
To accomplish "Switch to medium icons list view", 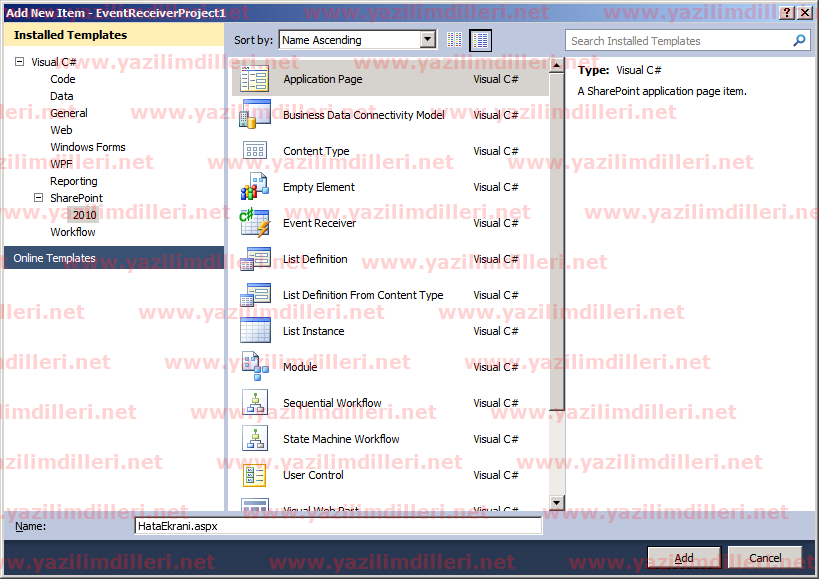I will 481,40.
